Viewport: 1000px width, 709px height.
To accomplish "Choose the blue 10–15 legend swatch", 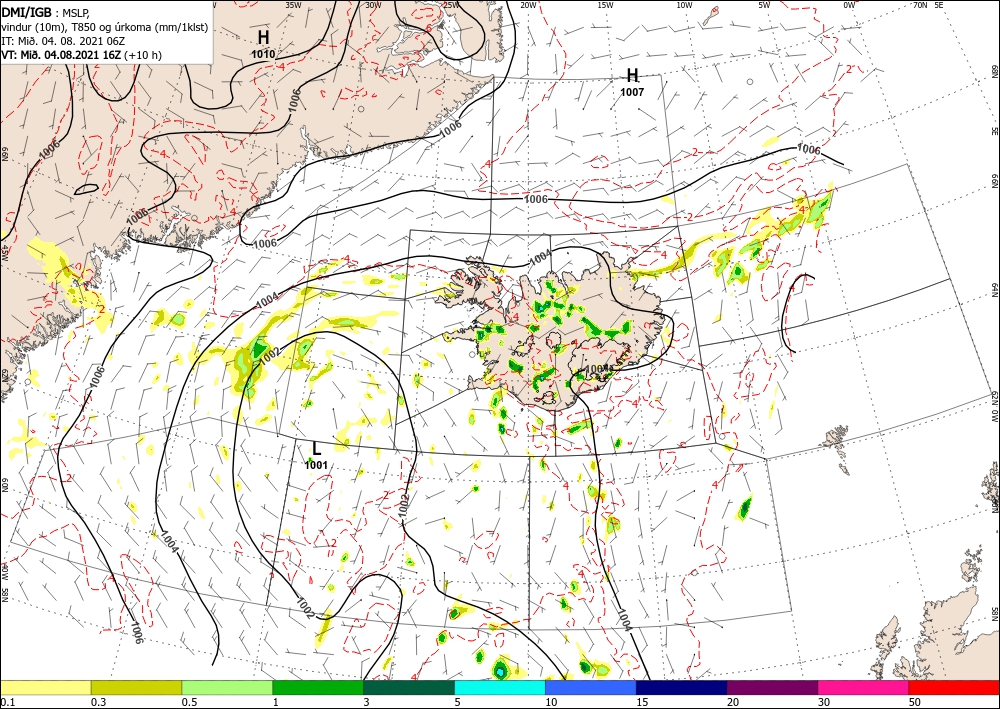I will (591, 687).
